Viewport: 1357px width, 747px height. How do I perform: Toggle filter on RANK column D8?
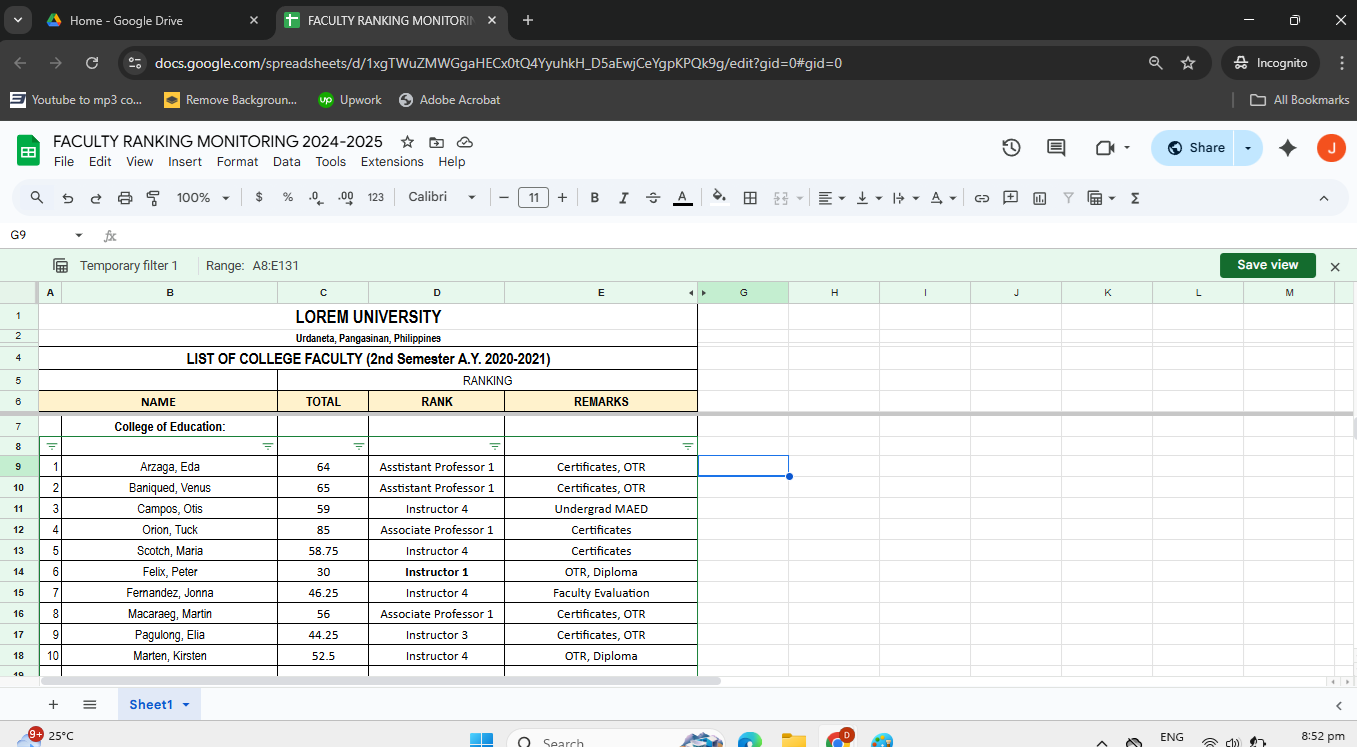tap(495, 446)
